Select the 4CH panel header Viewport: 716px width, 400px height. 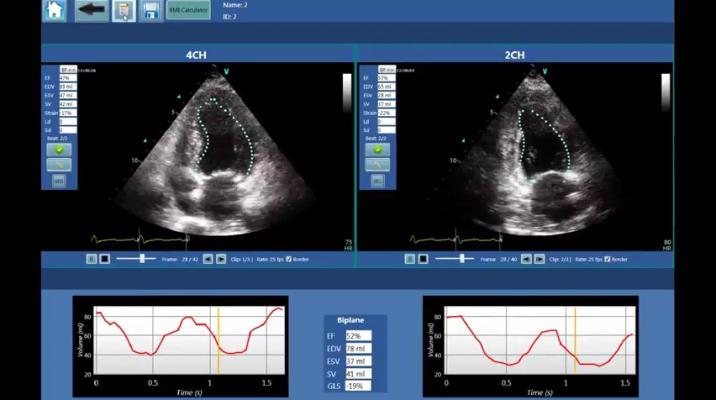[198, 54]
